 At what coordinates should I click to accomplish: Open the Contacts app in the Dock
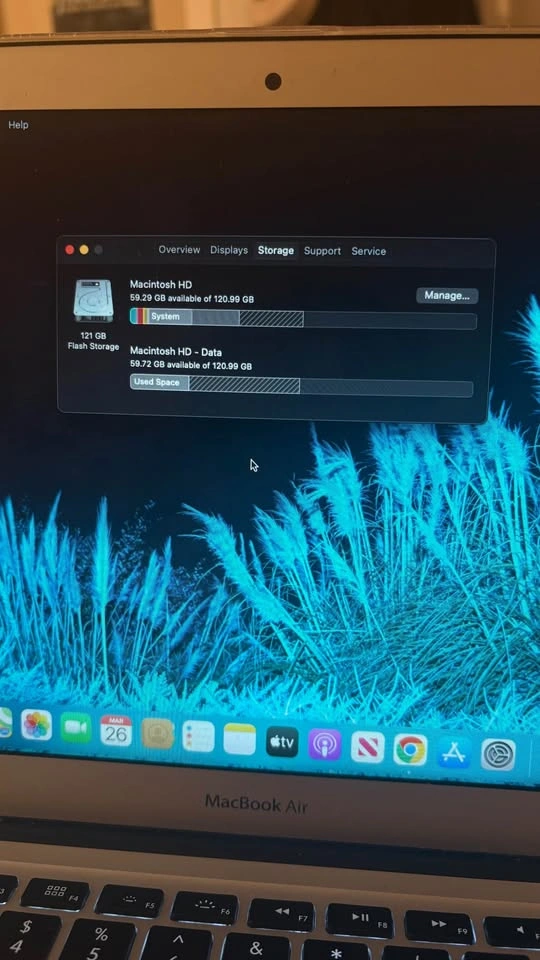point(157,733)
